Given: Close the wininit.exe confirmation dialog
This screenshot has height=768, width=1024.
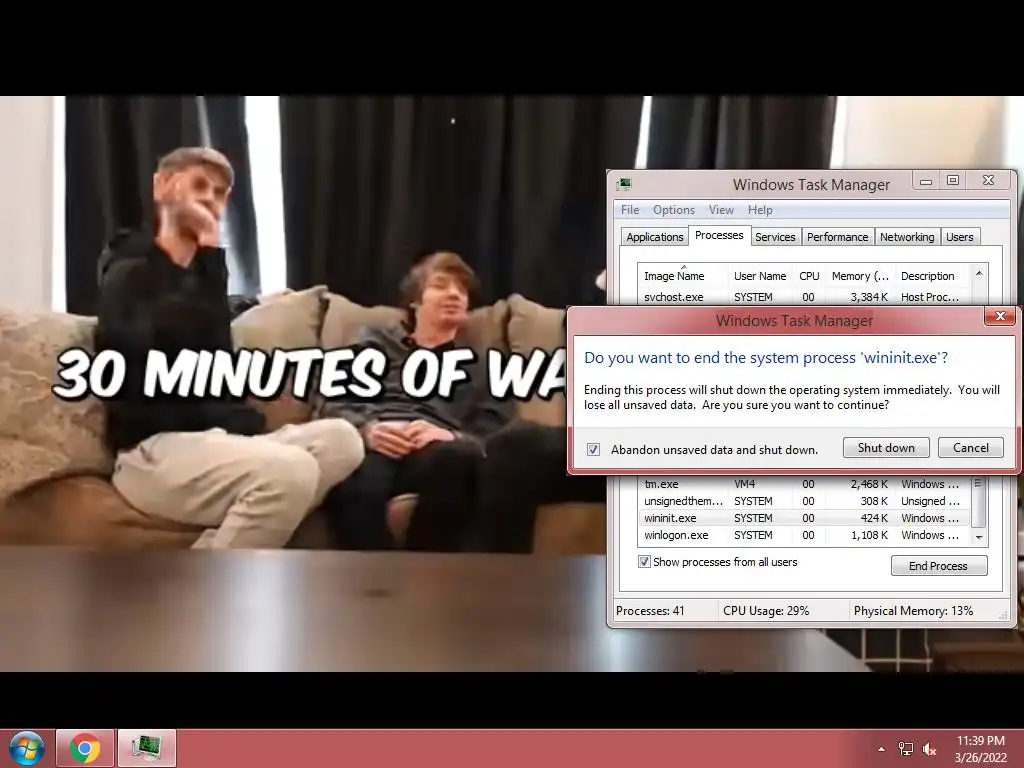Looking at the screenshot, I should [x=1000, y=316].
